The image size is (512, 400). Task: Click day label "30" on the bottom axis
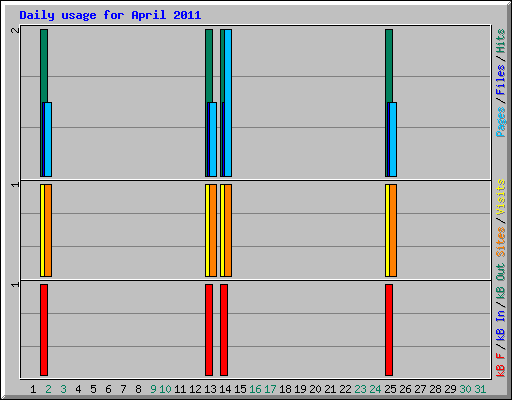point(465,389)
